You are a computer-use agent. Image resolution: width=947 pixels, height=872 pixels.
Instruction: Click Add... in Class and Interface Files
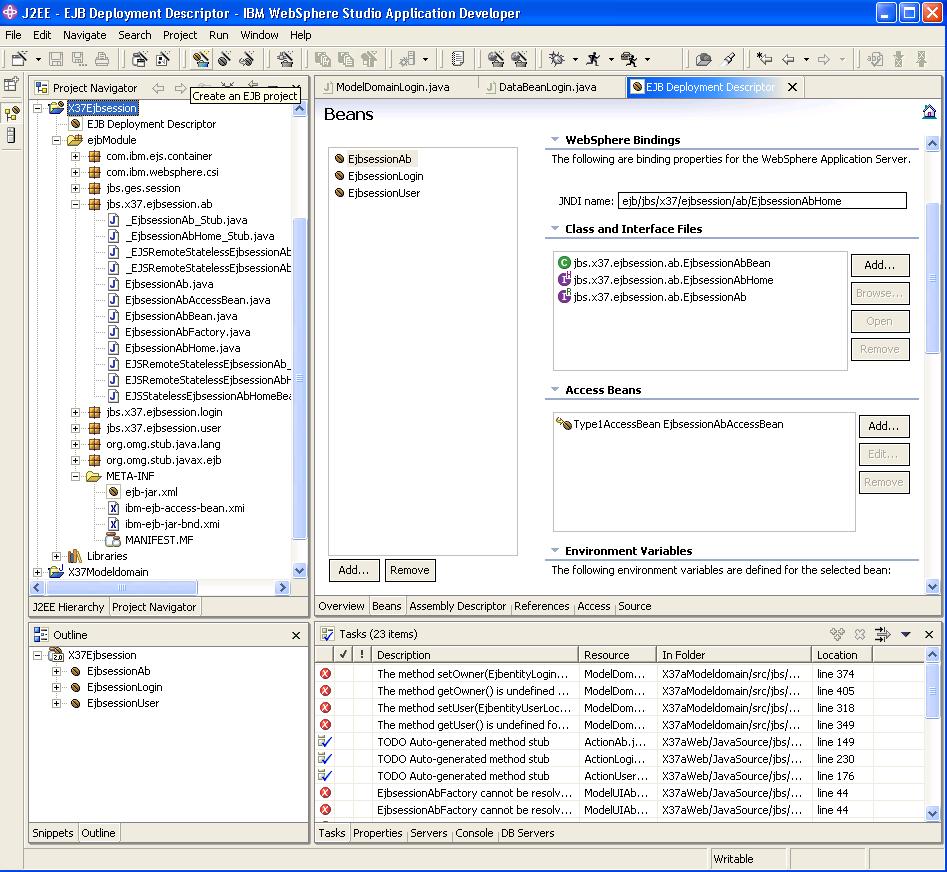click(879, 265)
